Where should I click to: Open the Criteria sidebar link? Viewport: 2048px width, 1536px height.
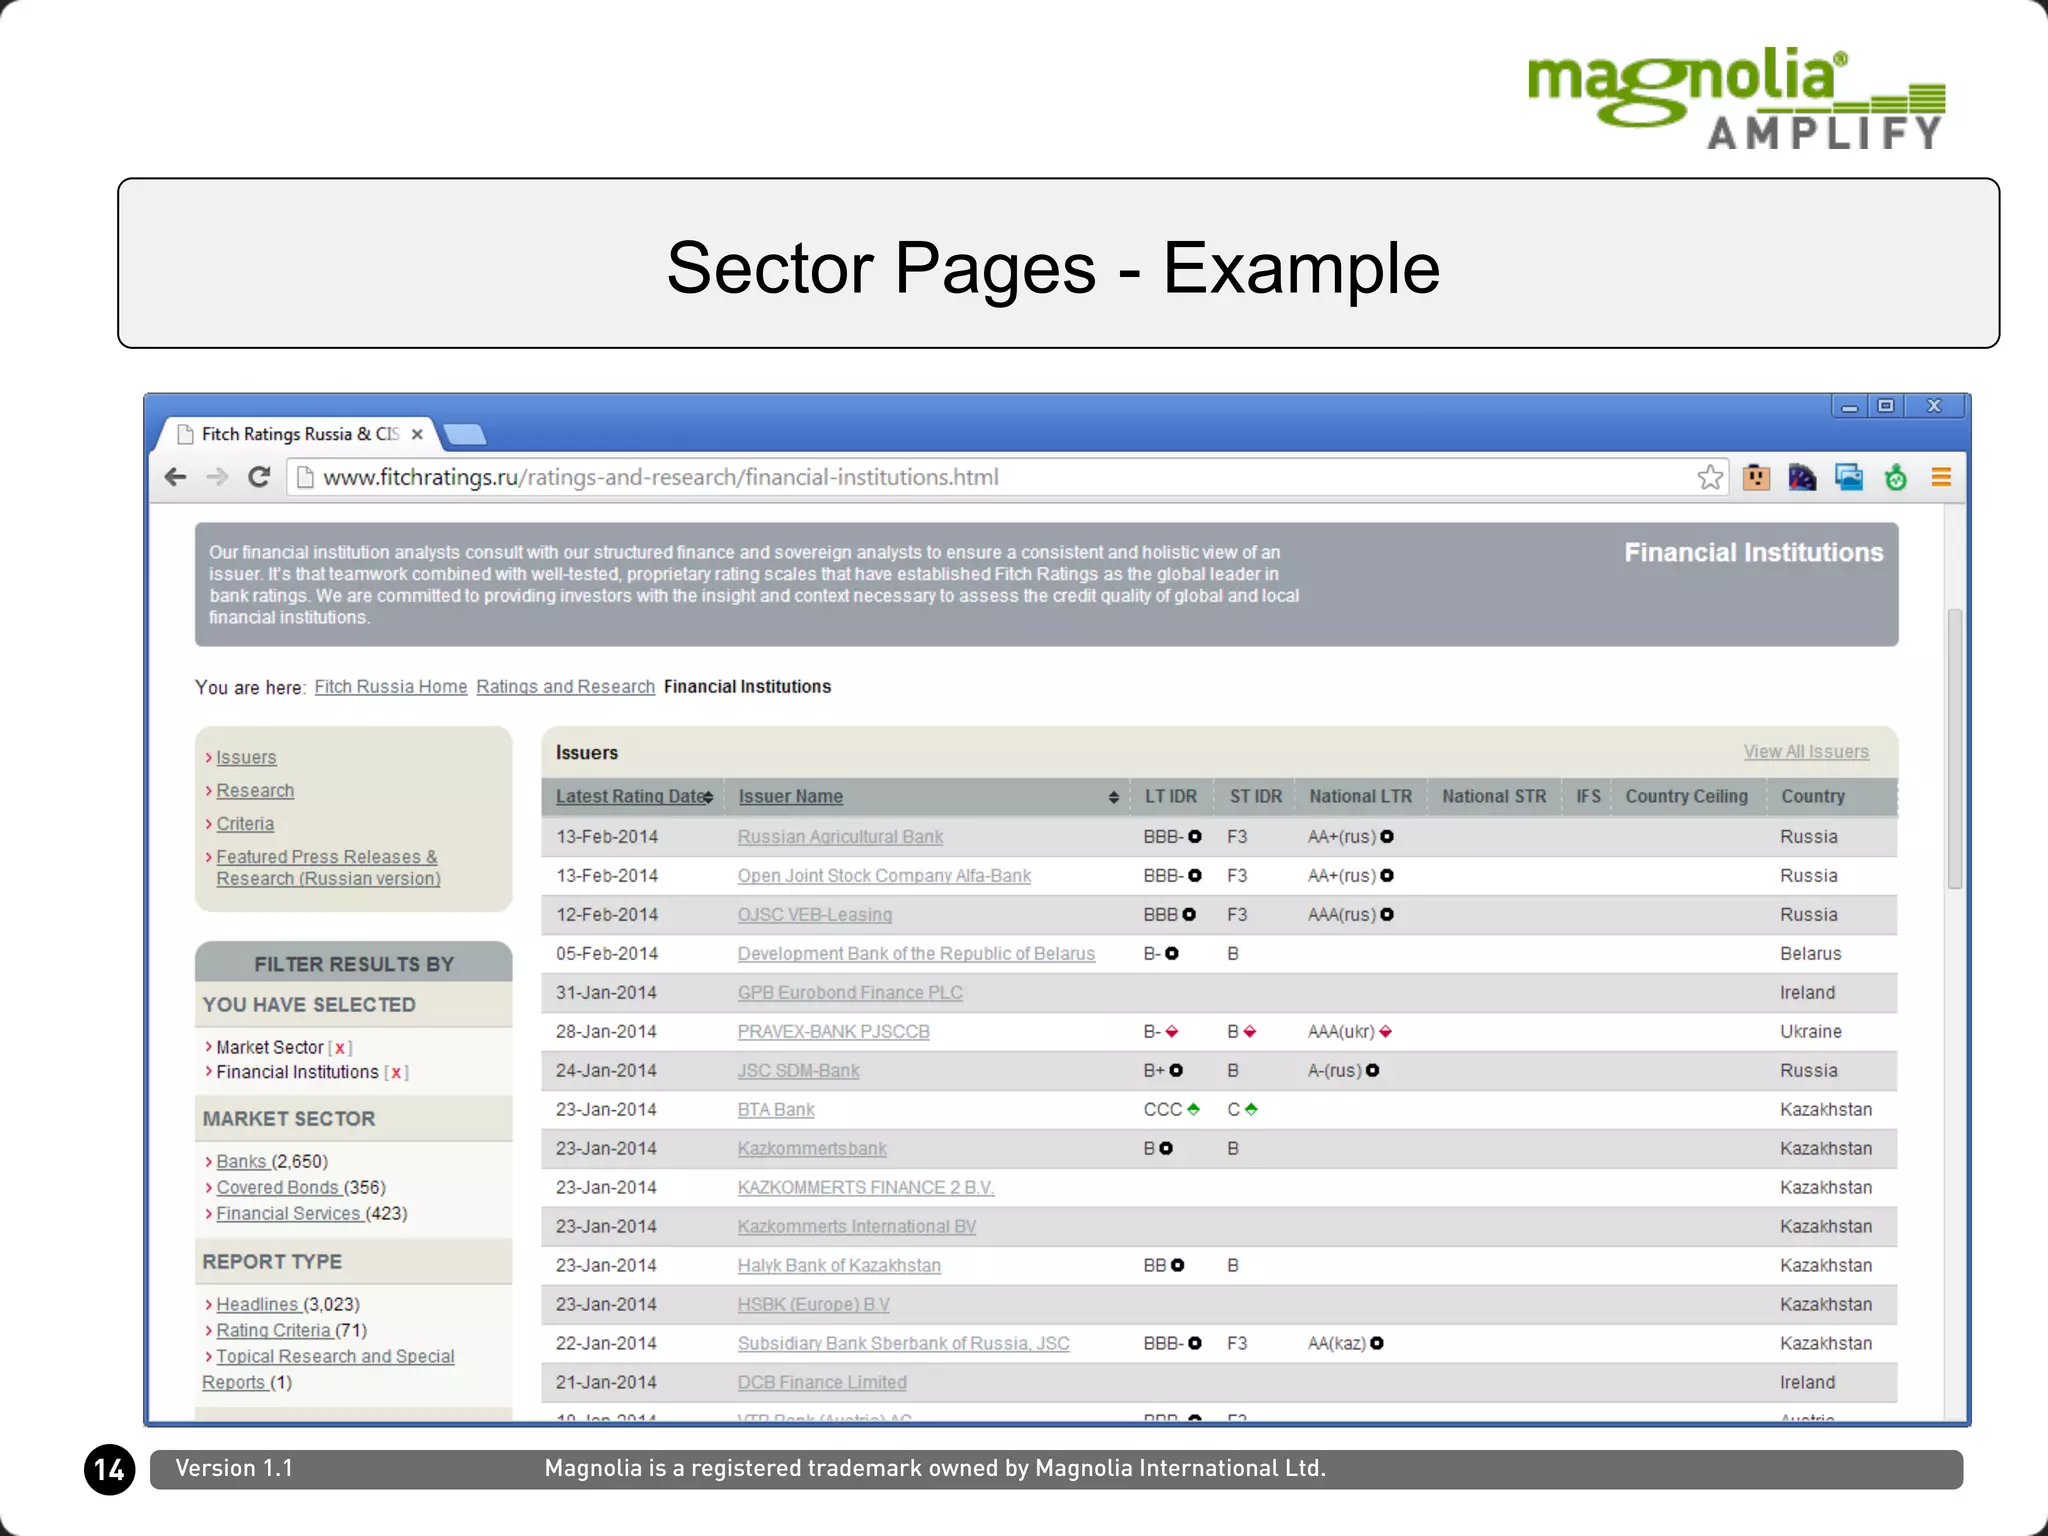(x=245, y=824)
